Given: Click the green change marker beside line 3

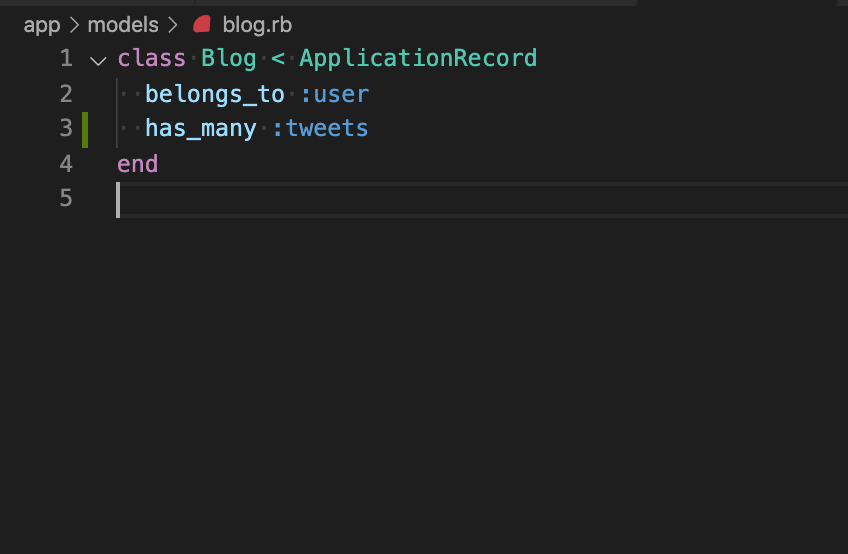Looking at the screenshot, I should click(x=85, y=129).
